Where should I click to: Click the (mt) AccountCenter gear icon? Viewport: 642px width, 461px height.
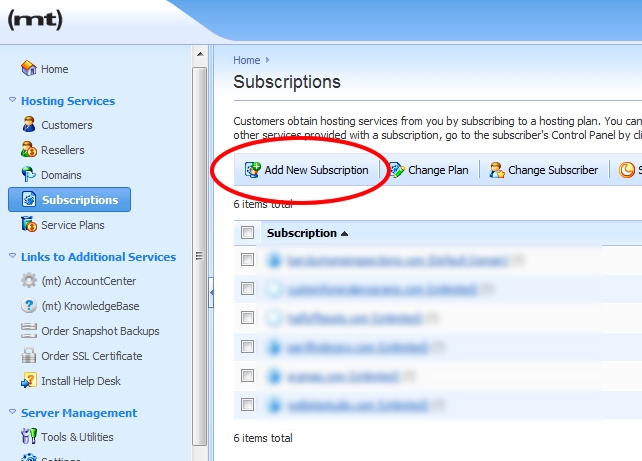click(x=29, y=280)
